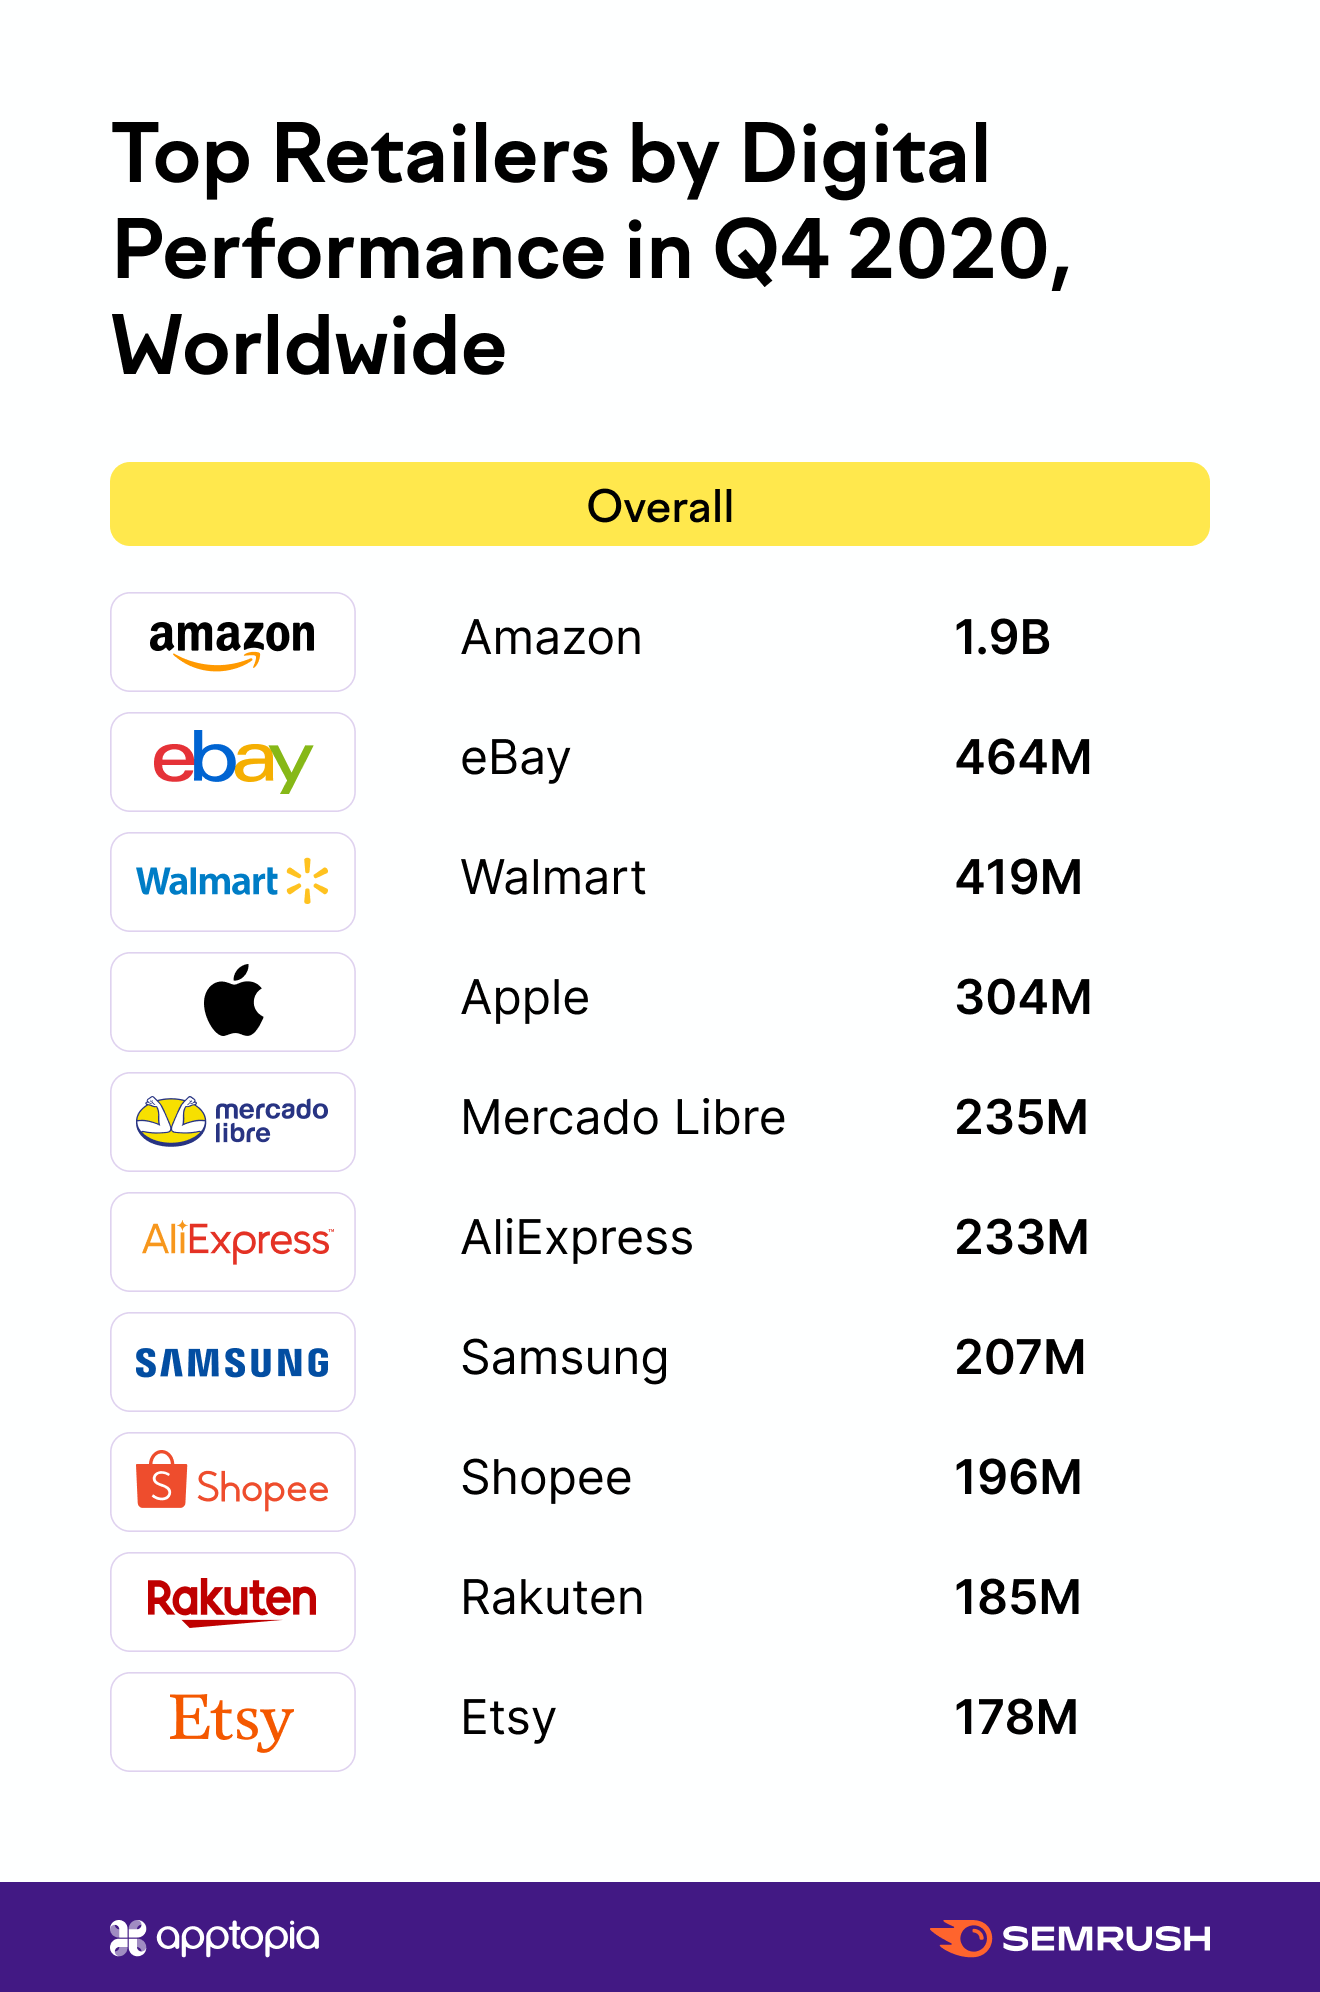Click the Amazon 1.9B value
Screen dimensions: 1320x1992
1002,638
